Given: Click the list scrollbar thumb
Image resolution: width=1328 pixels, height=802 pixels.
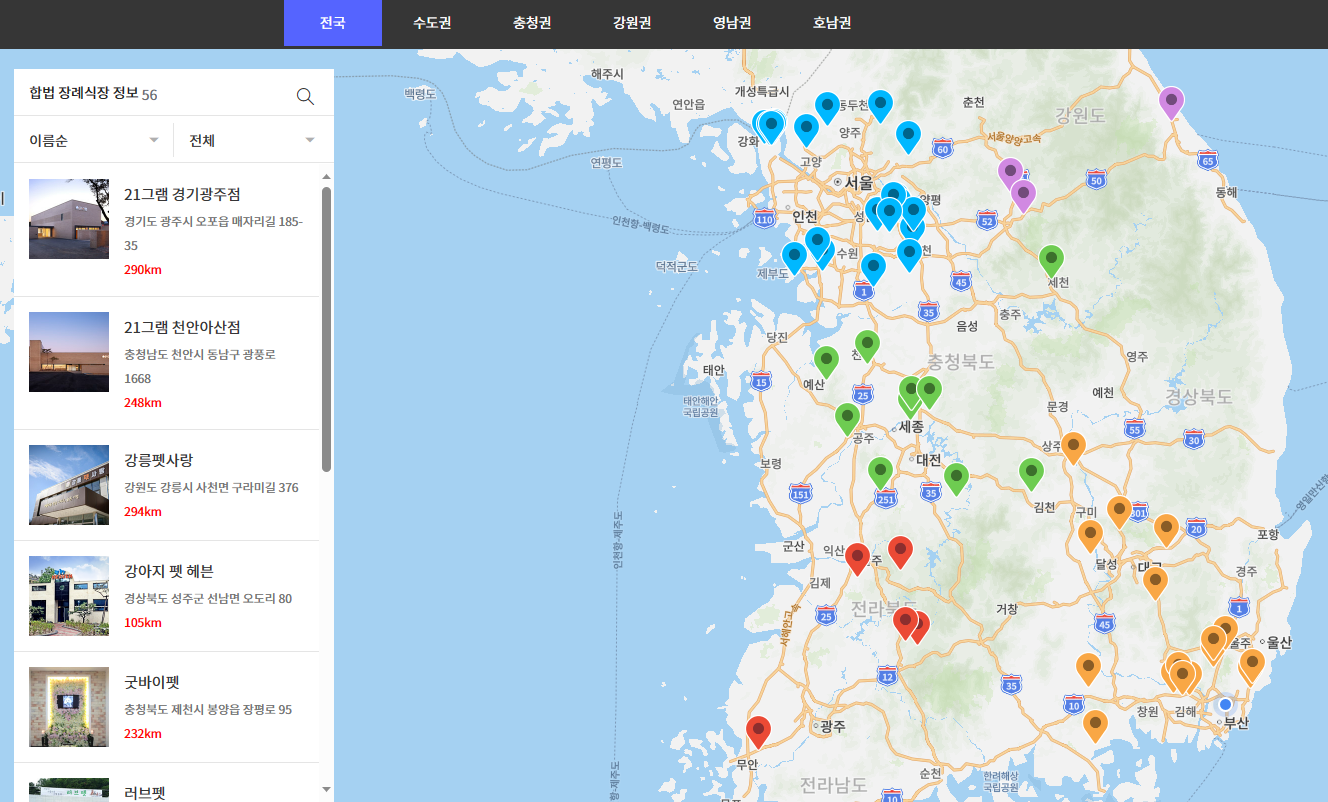Looking at the screenshot, I should 326,328.
